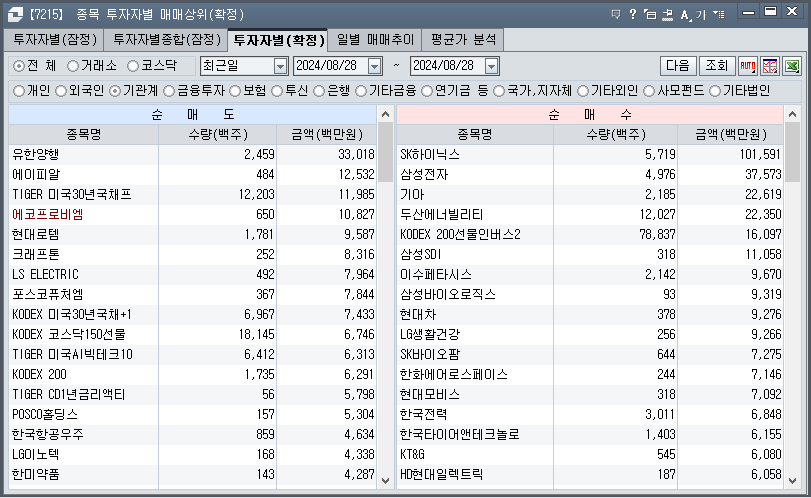
Task: Click the 조회 search button
Action: (x=717, y=66)
